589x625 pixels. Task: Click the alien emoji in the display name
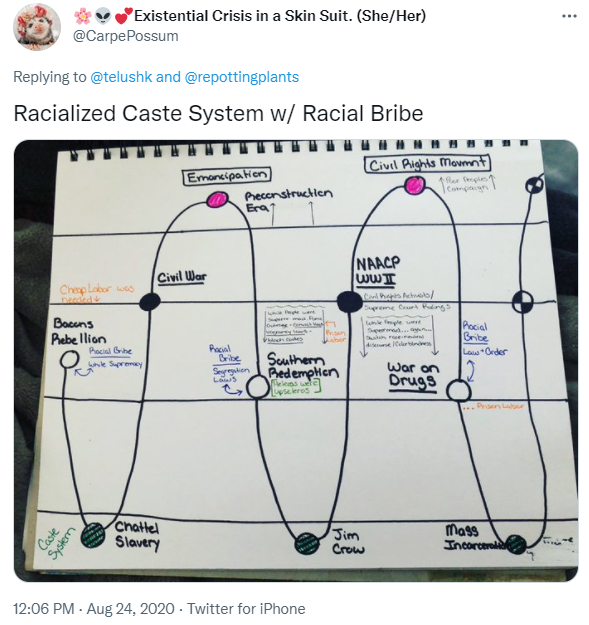(x=103, y=16)
